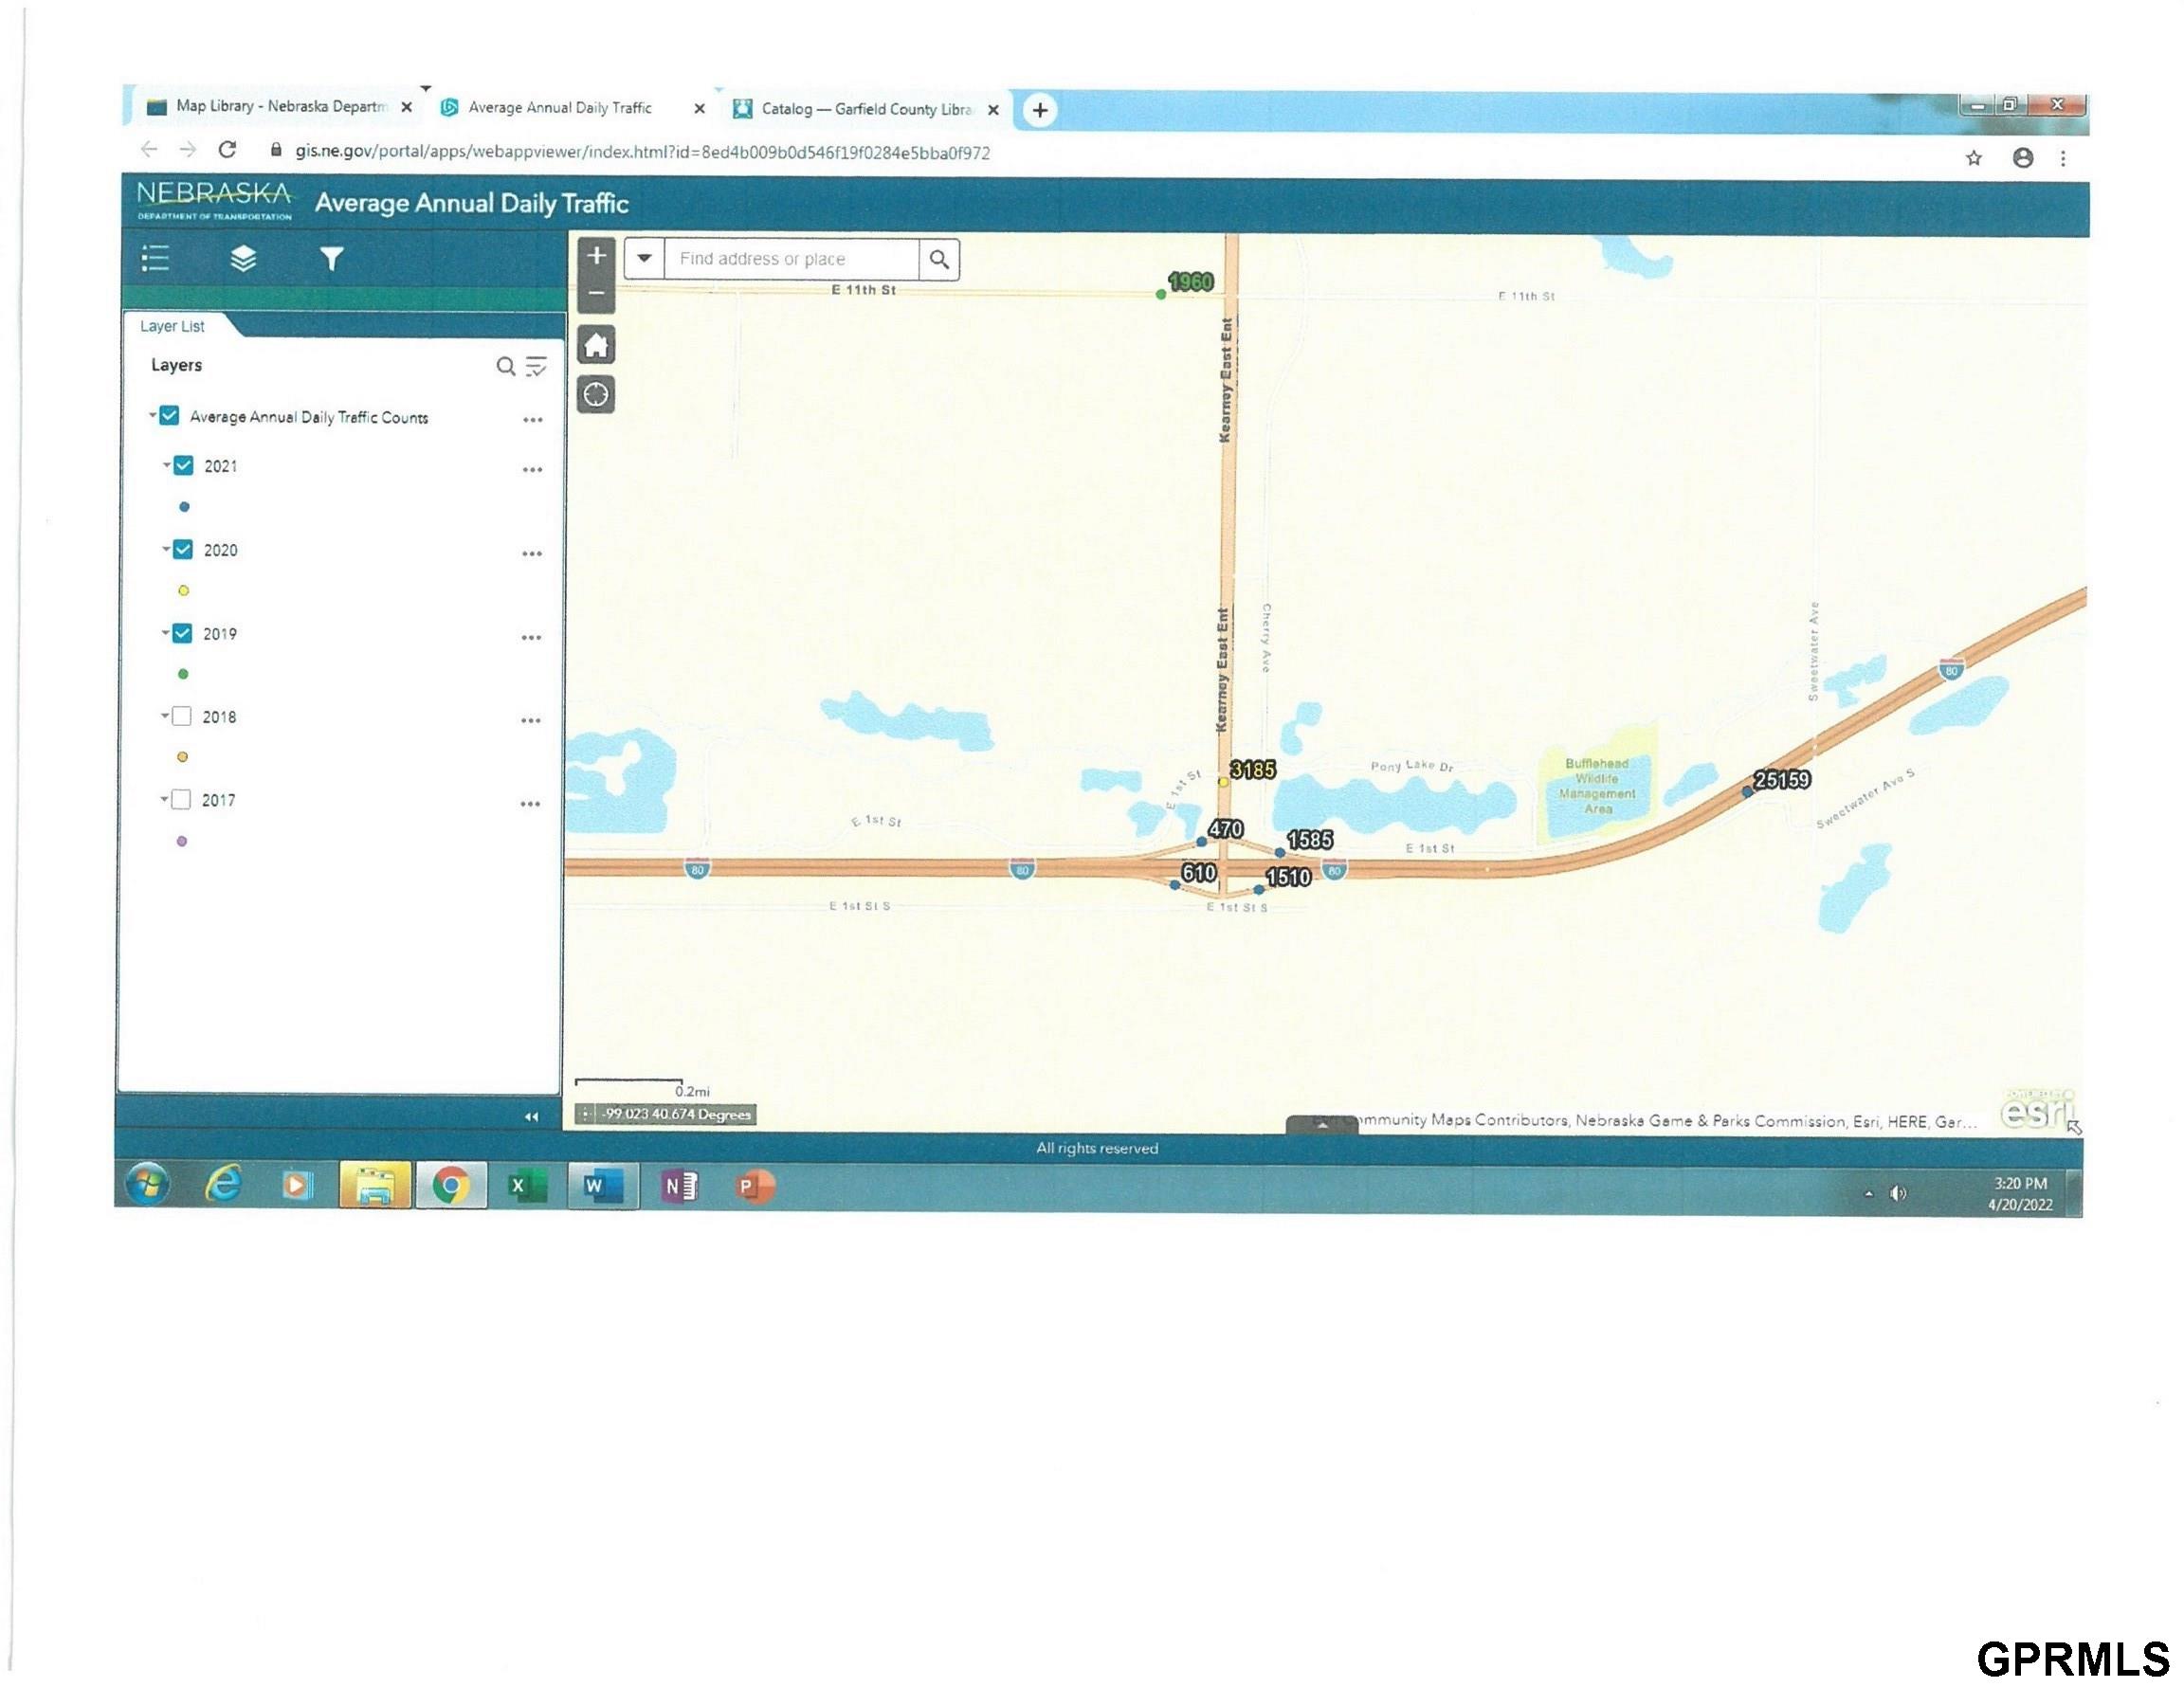The image size is (2184, 1687).
Task: Open search source dropdown arrow
Action: 645,258
